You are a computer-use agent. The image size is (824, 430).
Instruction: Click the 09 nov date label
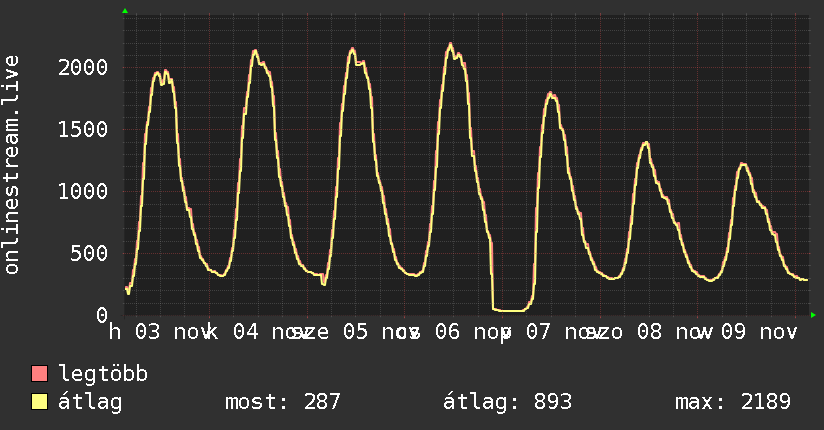pyautogui.click(x=759, y=332)
